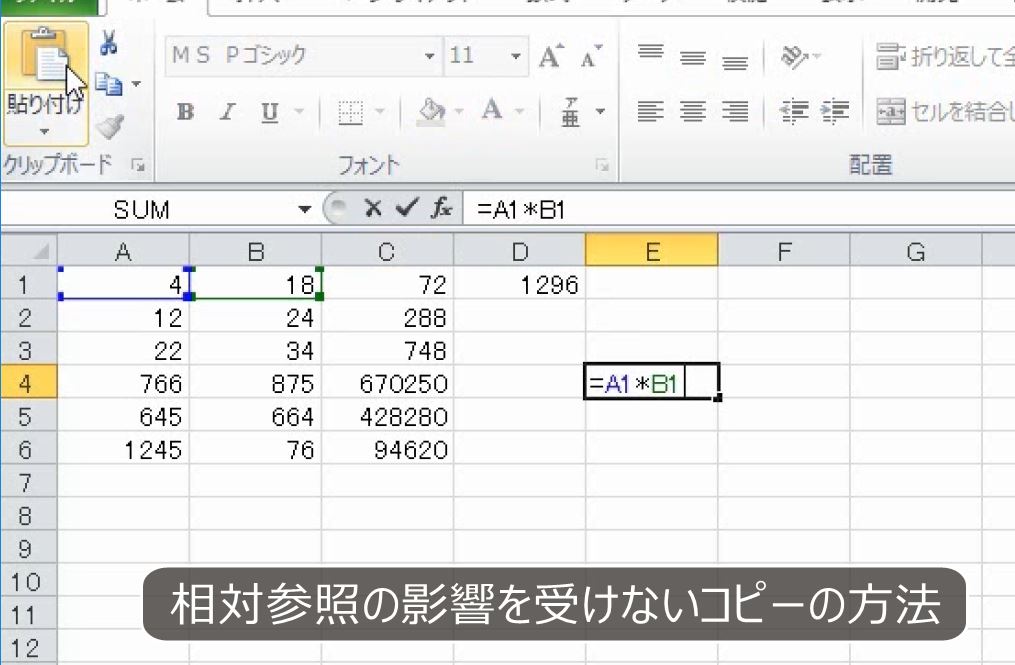The height and width of the screenshot is (665, 1015).
Task: Toggle Bold formatting
Action: click(185, 112)
